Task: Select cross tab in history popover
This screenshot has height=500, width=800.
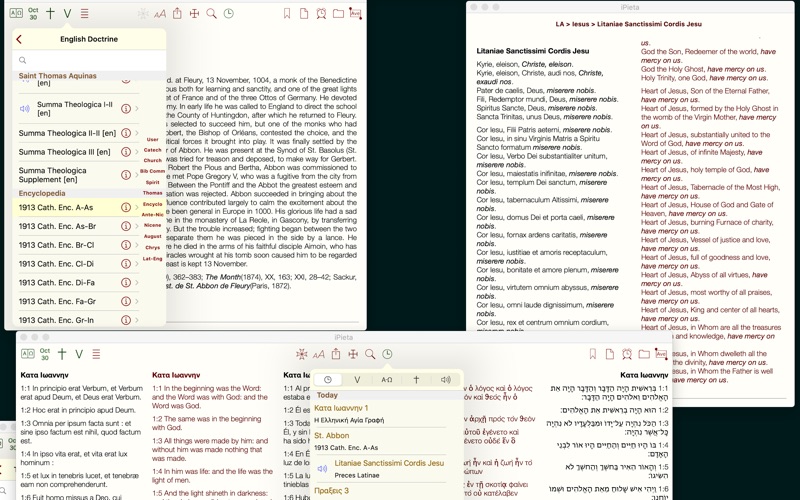Action: (416, 380)
